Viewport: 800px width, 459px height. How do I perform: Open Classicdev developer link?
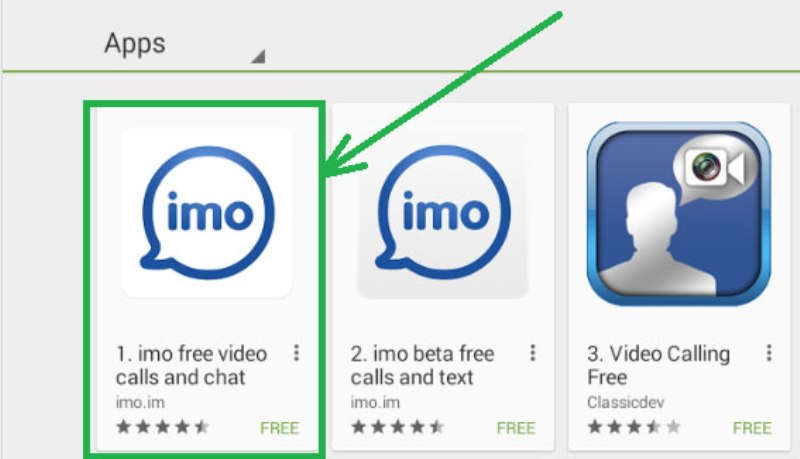pyautogui.click(x=626, y=402)
